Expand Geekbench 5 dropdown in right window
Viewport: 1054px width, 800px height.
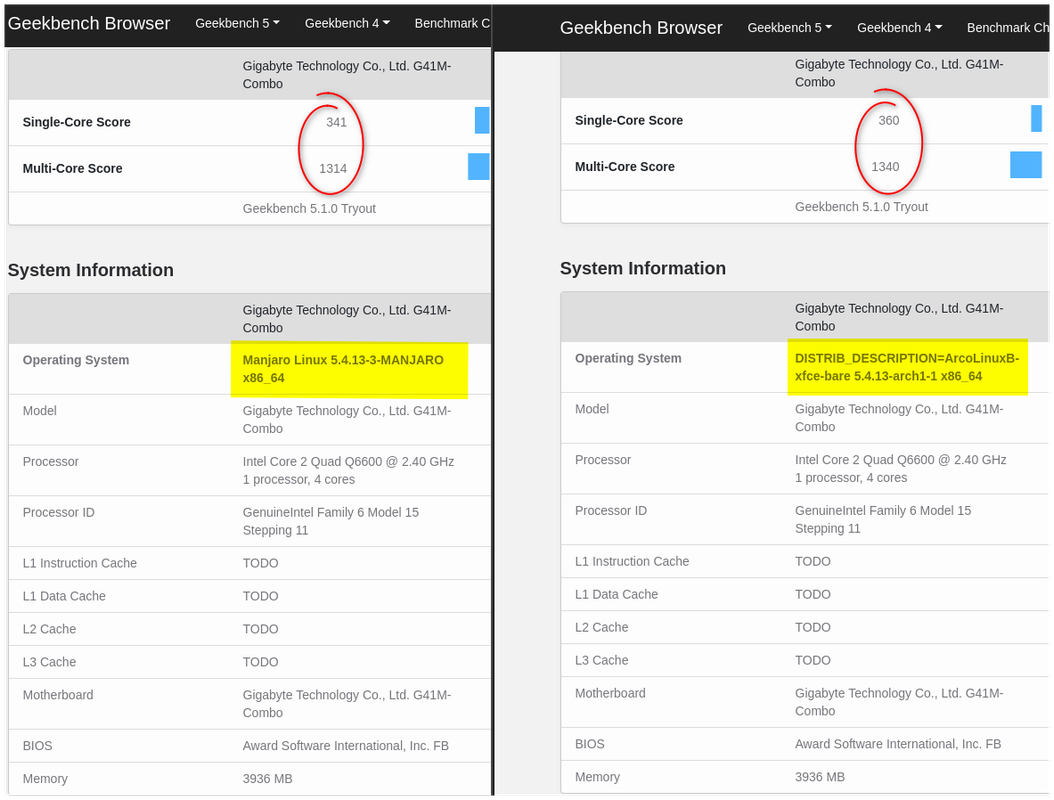789,28
